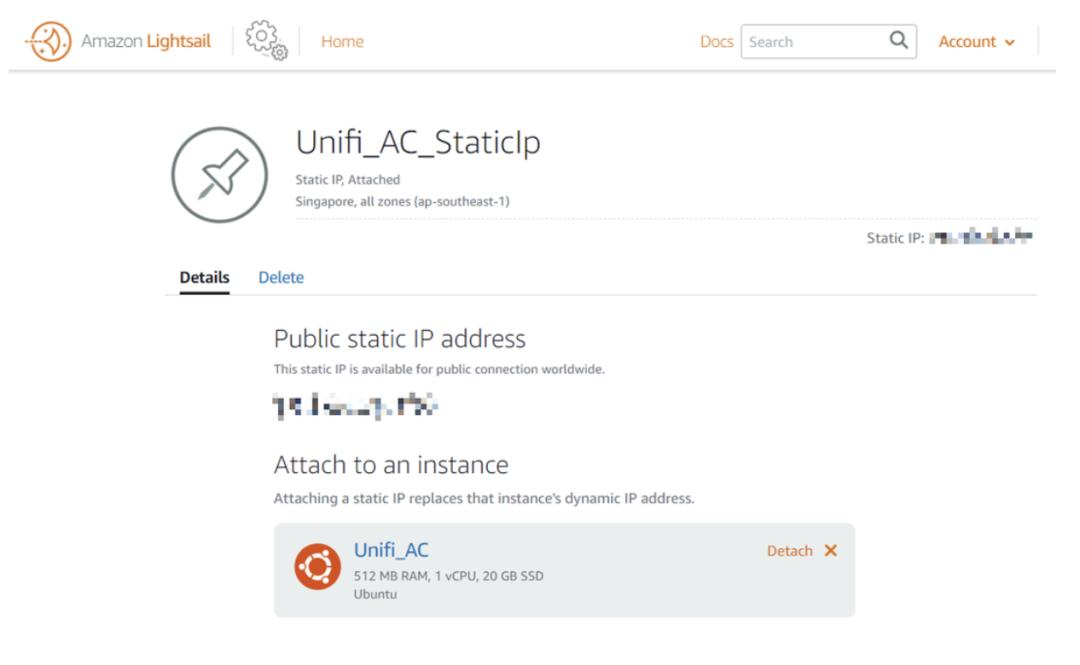
Task: Click the Unifi_AC instance name link
Action: (x=391, y=549)
